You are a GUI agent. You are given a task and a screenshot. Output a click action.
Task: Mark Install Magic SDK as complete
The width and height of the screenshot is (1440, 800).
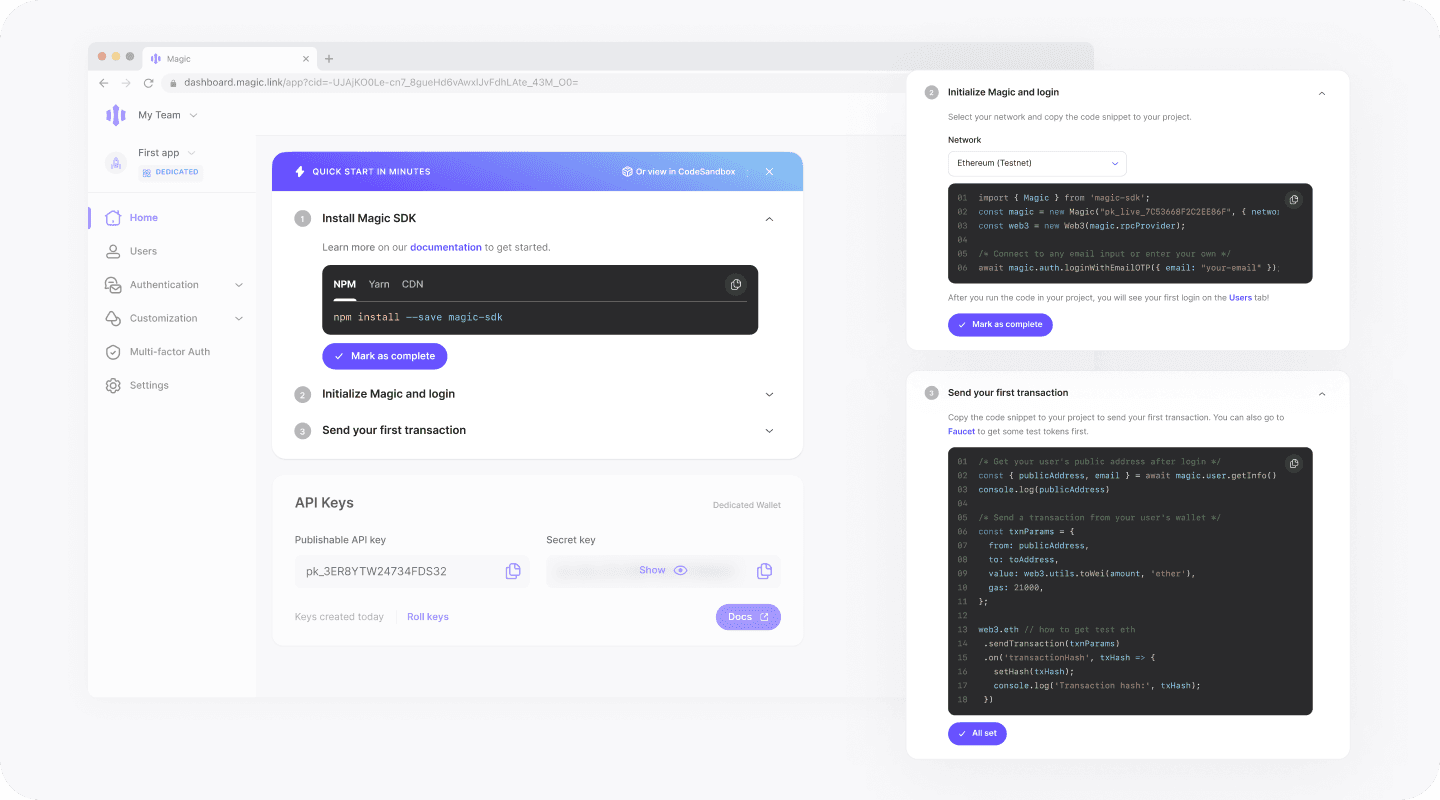385,356
